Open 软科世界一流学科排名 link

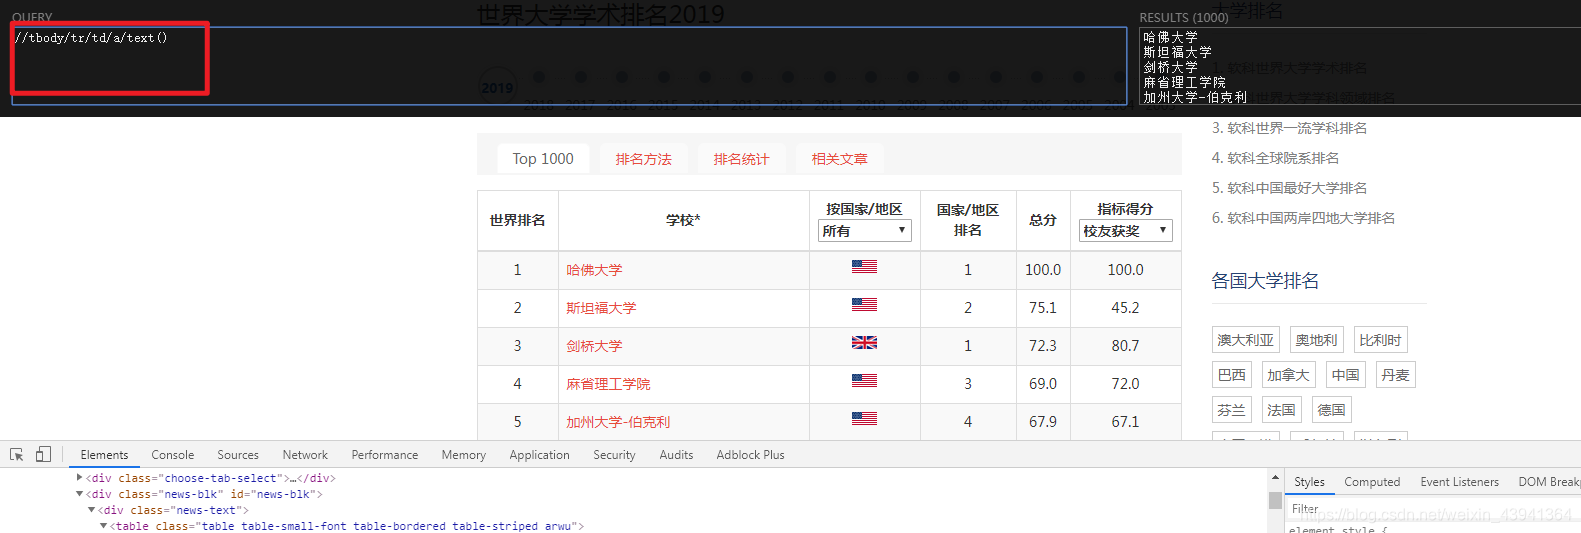click(1297, 128)
